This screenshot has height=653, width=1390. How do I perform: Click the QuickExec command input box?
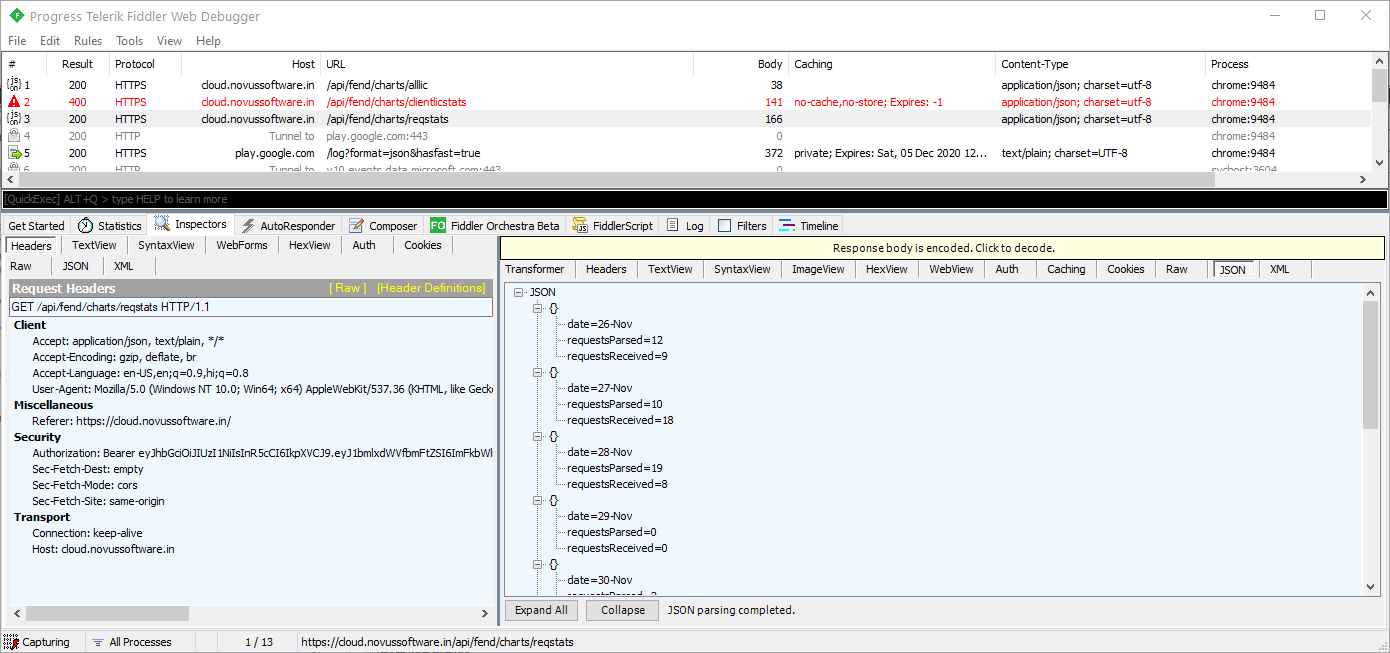695,199
